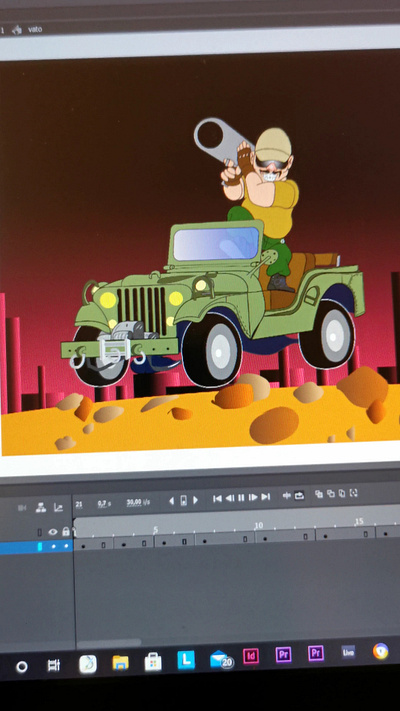Lock all layers padlock icon
Viewport: 400px width, 711px height.
(66, 531)
